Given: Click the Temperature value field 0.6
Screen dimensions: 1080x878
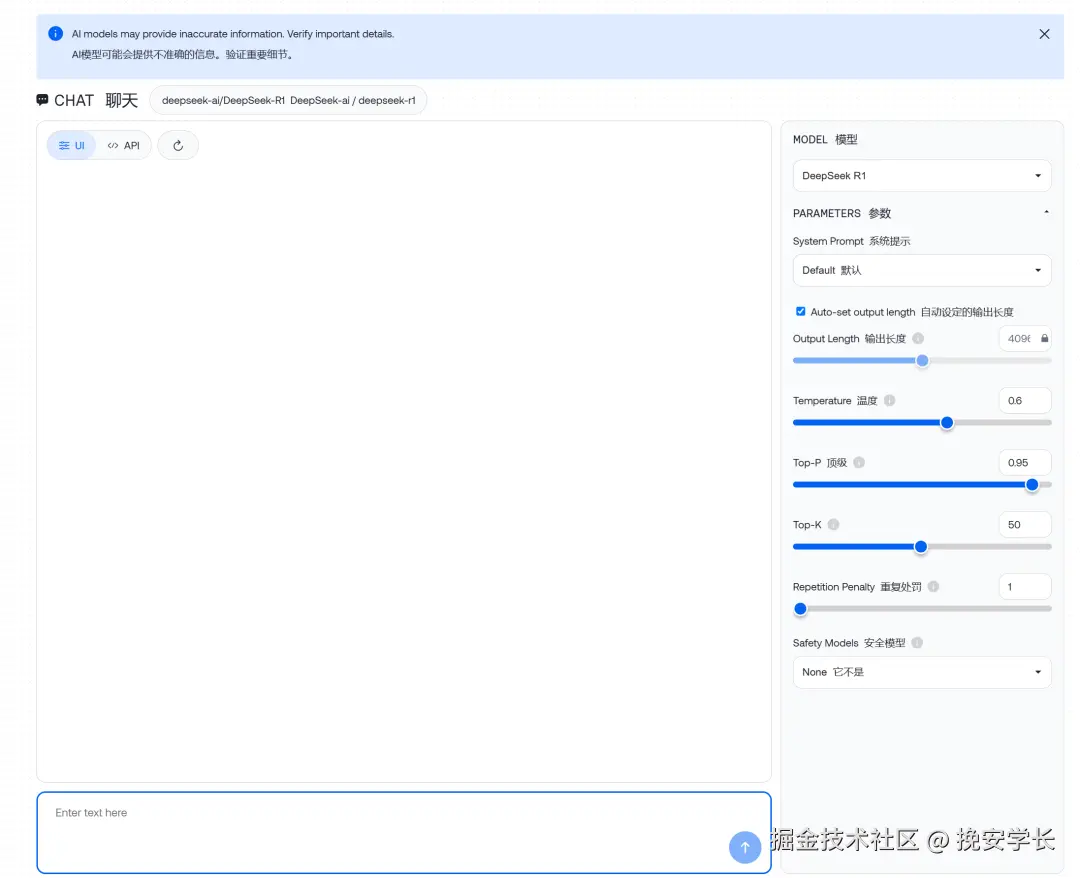Looking at the screenshot, I should [x=1025, y=400].
